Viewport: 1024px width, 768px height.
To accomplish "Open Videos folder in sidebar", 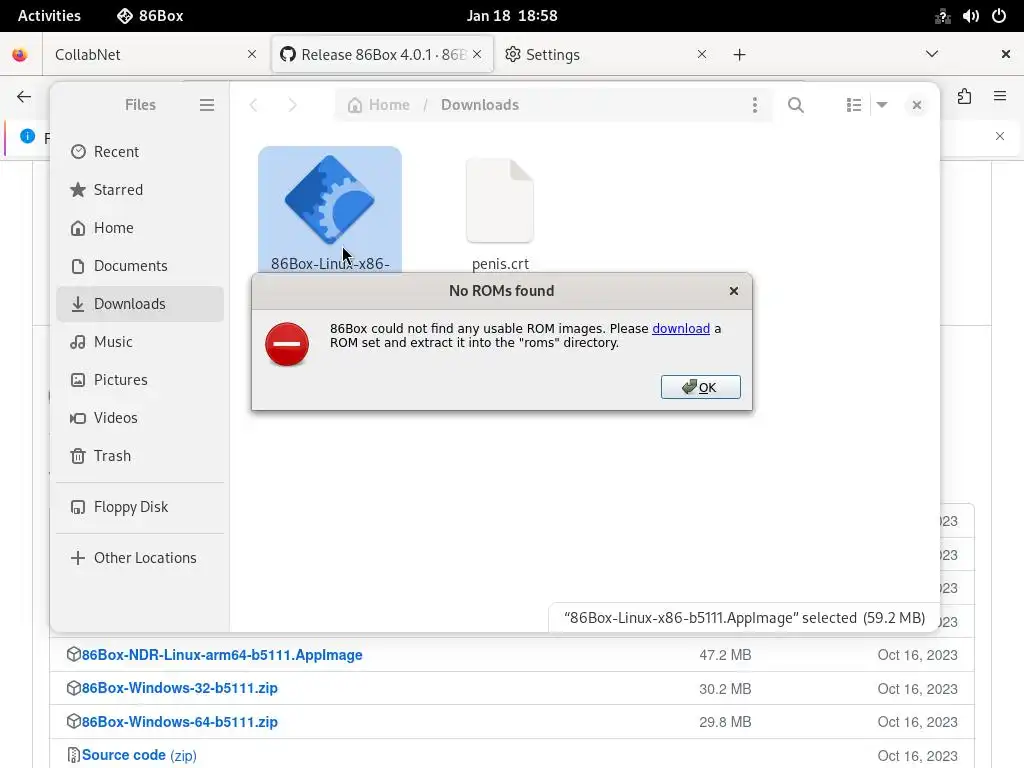I will point(140,417).
